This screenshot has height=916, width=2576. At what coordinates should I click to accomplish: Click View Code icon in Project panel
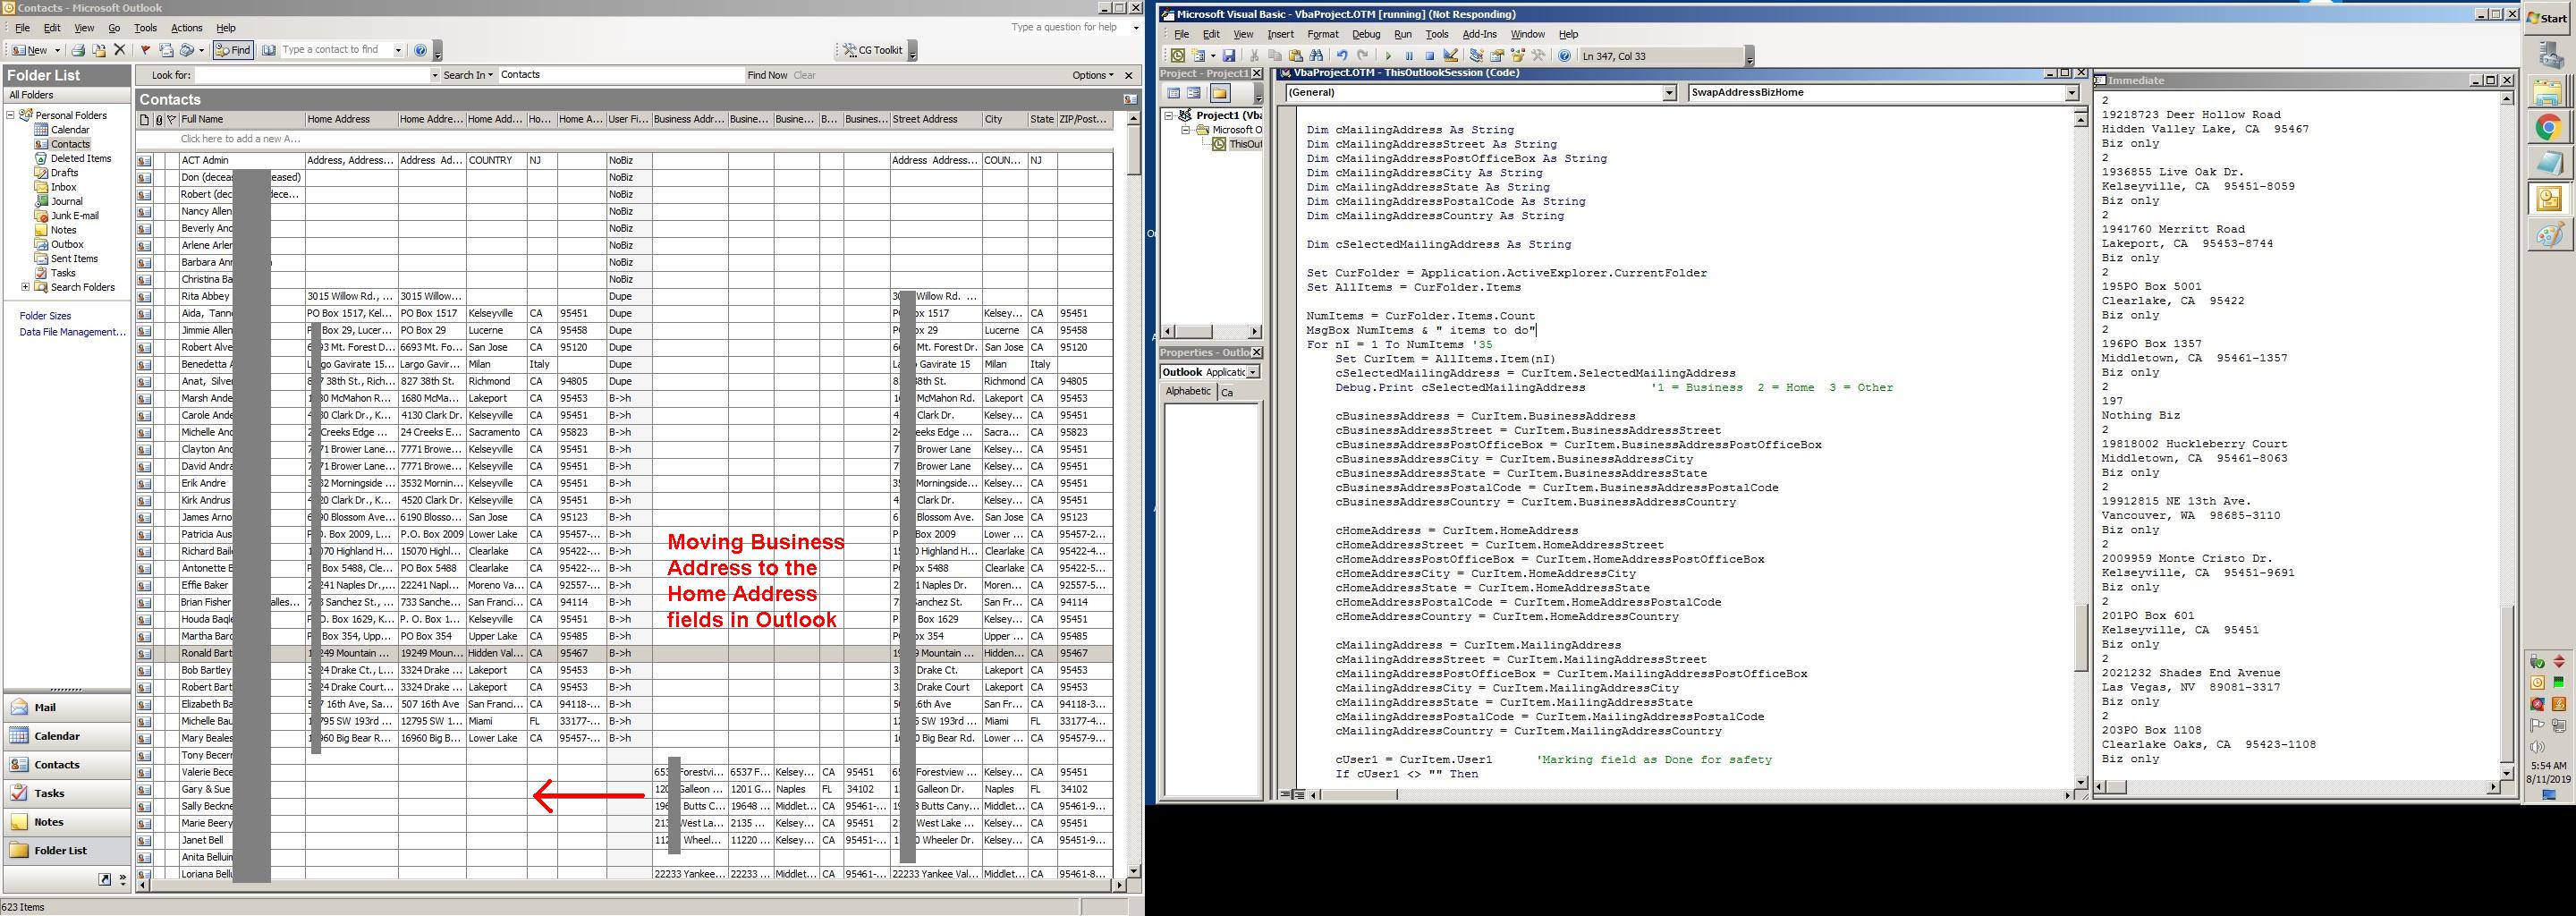coord(1175,93)
